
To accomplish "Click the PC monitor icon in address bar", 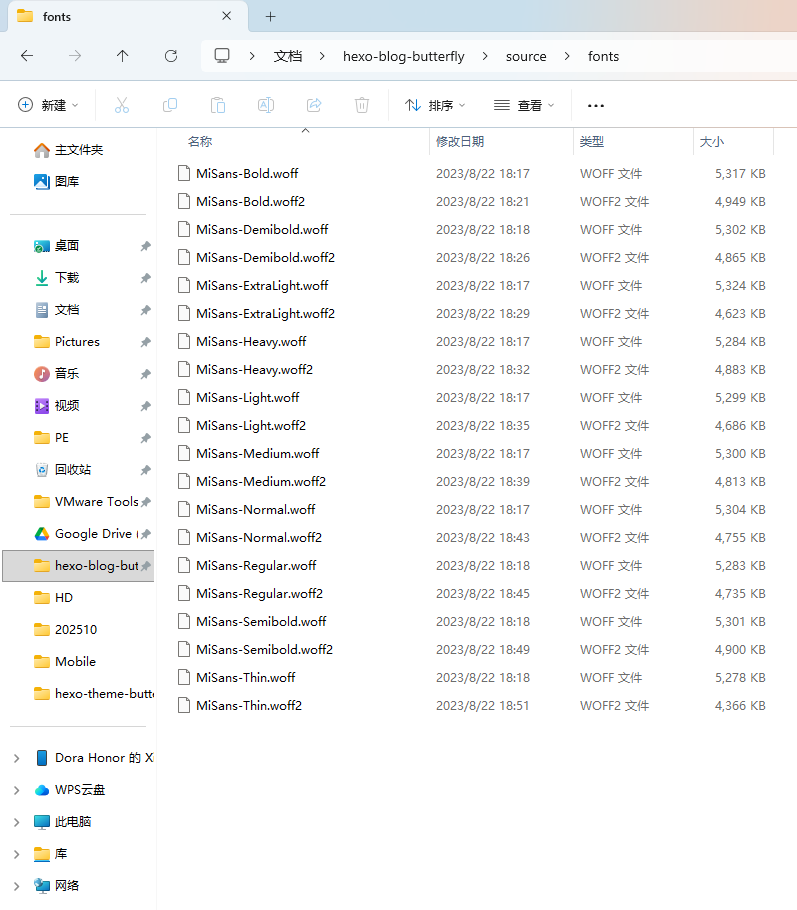I will 222,56.
